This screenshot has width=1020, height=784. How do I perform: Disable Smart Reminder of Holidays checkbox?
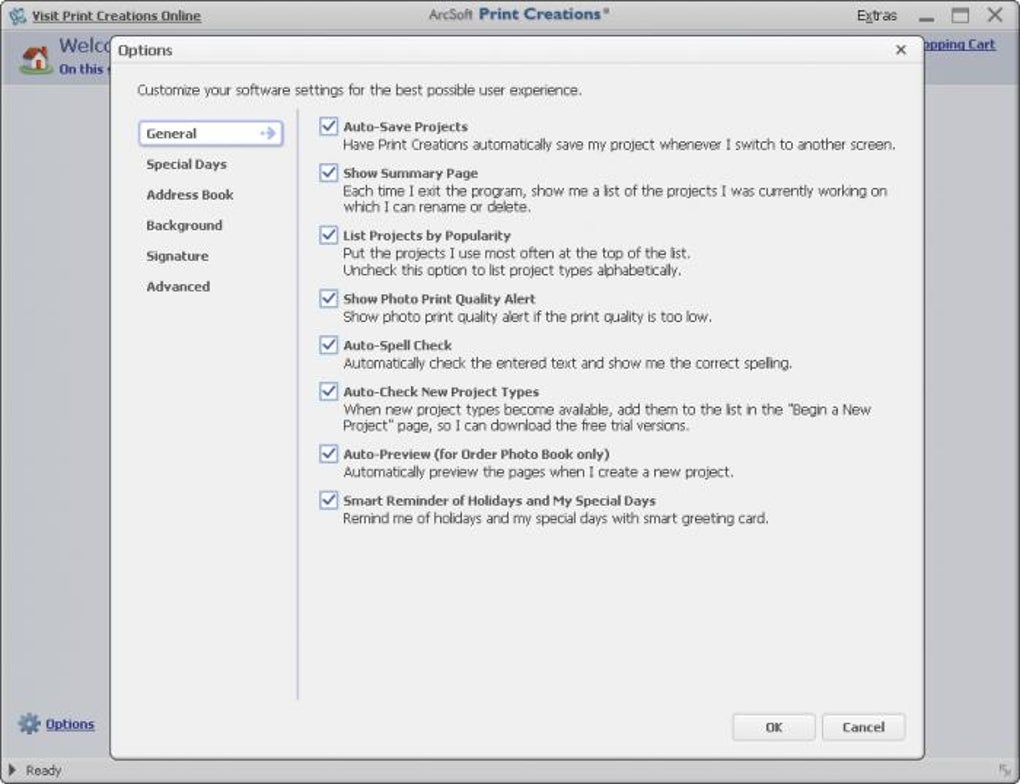point(329,500)
